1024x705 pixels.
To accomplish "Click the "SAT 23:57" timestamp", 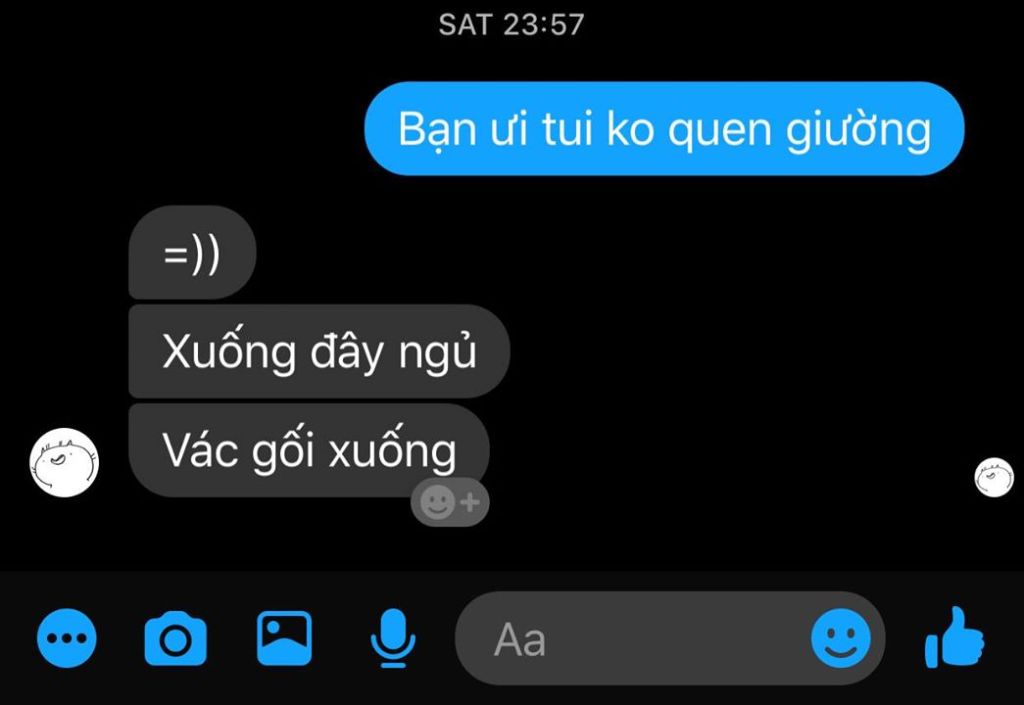I will pos(511,25).
